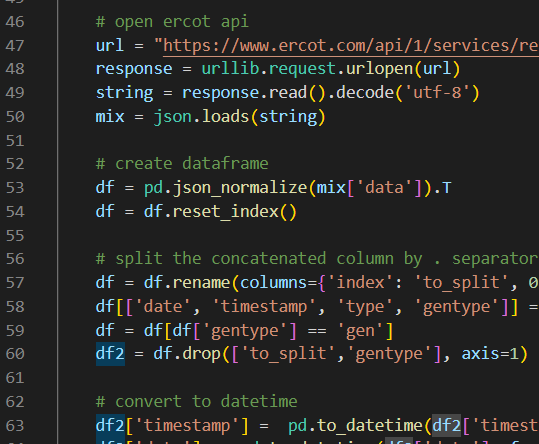Viewport: 539px width, 444px height.
Task: Click the variable 'mix' on line 50
Action: [x=110, y=117]
